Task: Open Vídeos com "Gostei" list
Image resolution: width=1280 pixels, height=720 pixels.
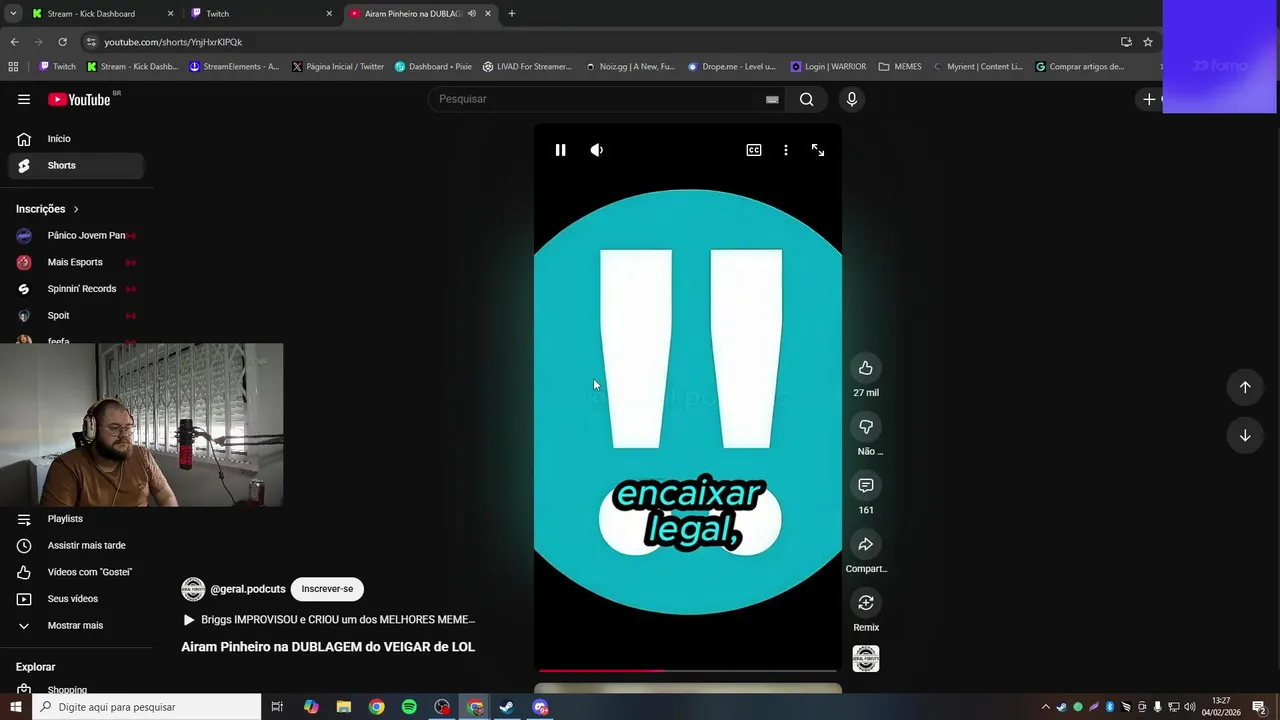Action: point(76,572)
